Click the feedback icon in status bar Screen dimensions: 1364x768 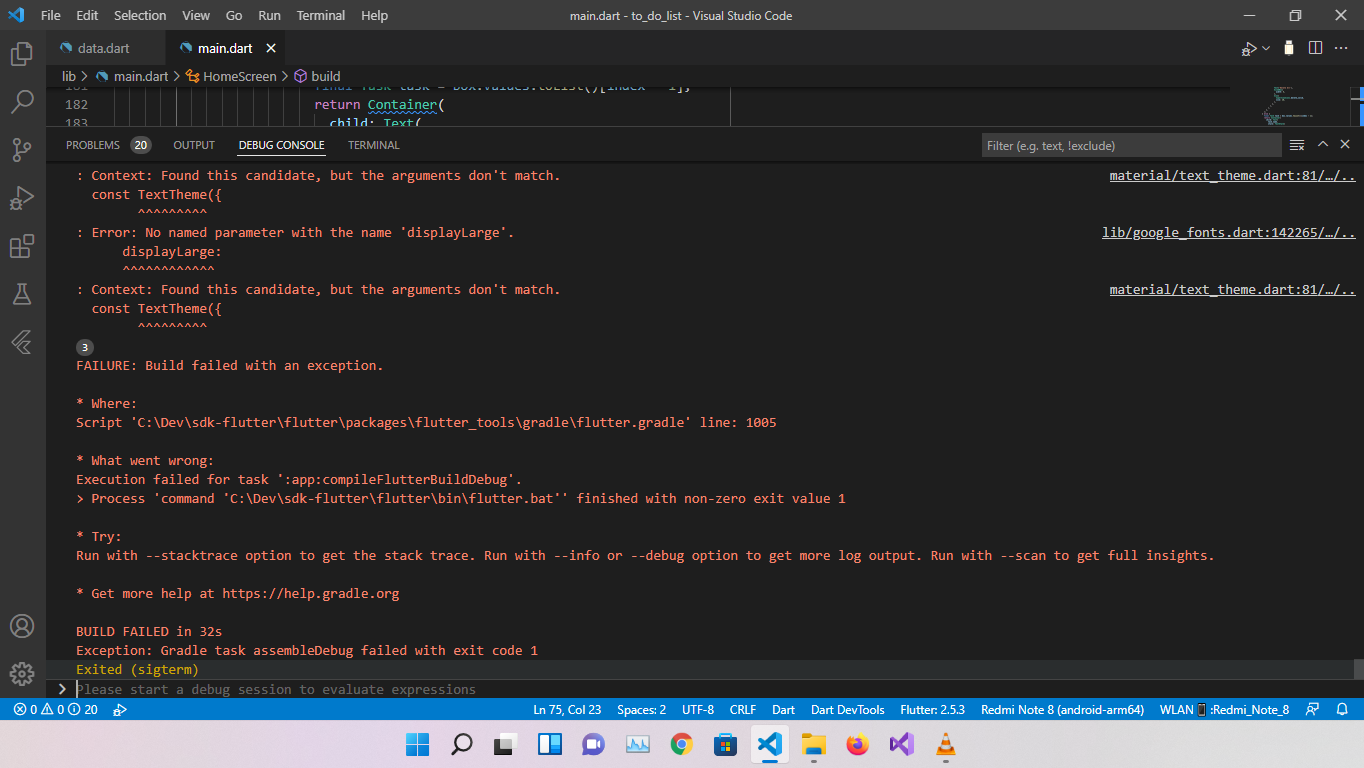(1313, 710)
